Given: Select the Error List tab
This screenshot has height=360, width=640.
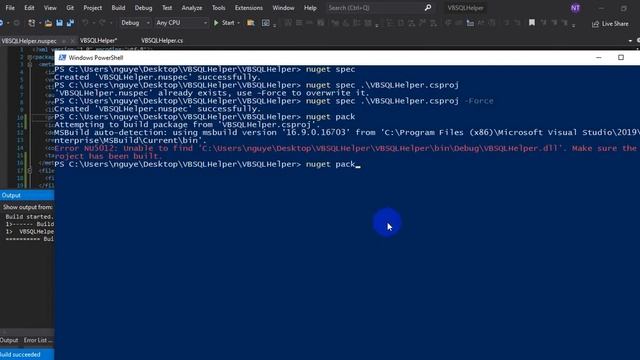Looking at the screenshot, I should click(x=38, y=340).
